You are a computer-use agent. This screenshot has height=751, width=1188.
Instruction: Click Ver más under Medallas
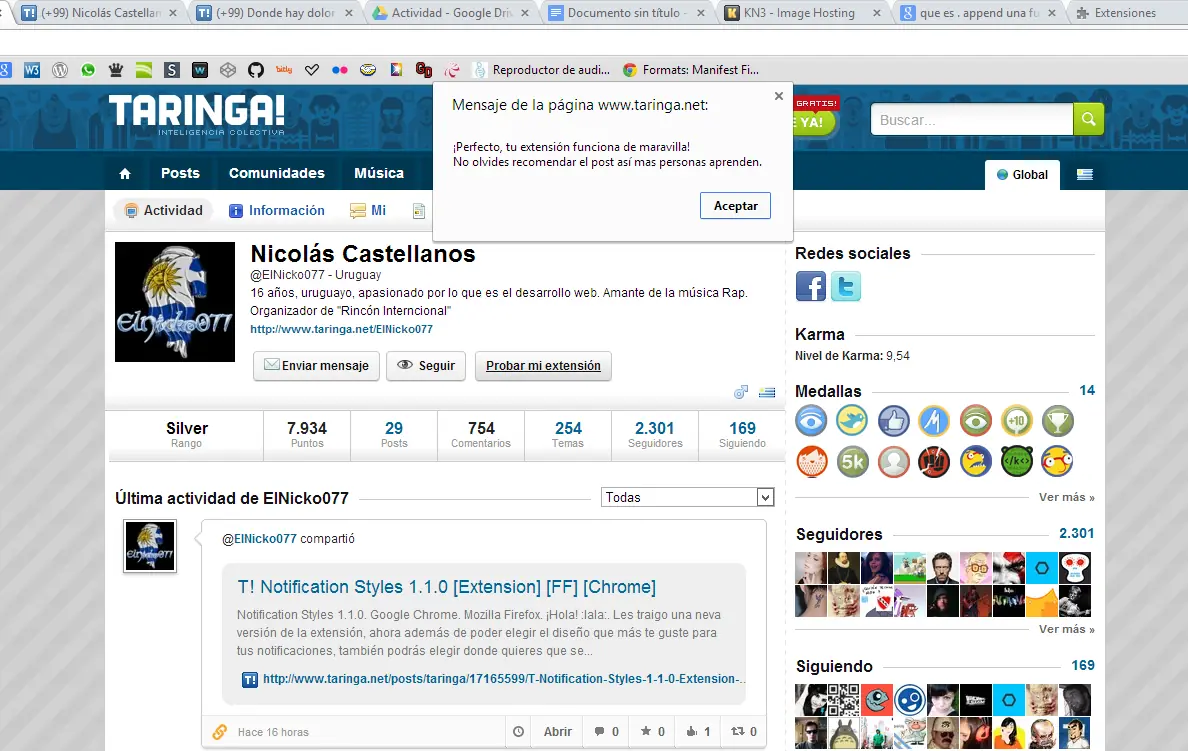1067,497
